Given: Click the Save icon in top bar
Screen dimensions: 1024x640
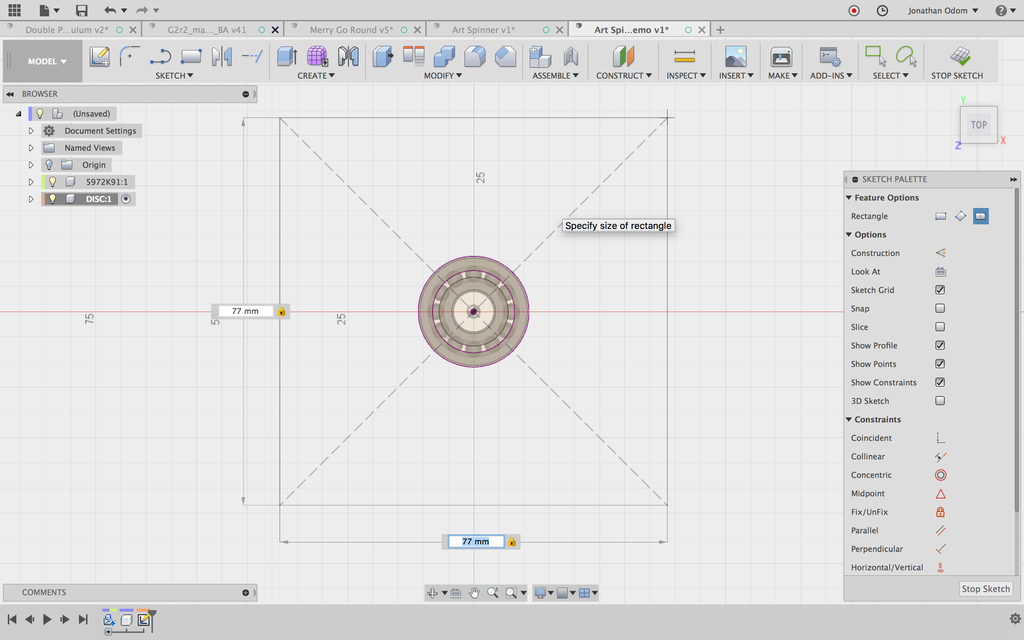Looking at the screenshot, I should (x=82, y=10).
